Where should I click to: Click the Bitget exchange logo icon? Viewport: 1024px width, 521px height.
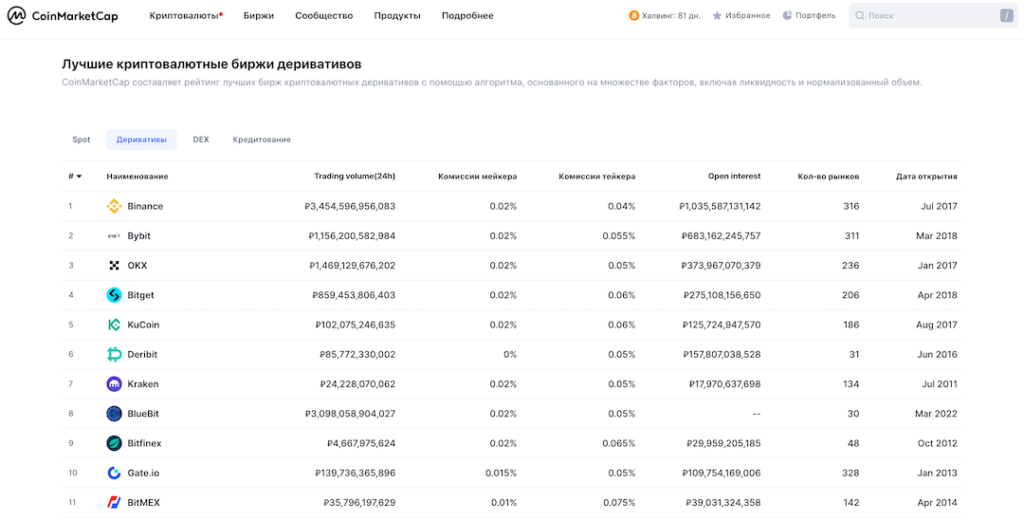(x=114, y=295)
